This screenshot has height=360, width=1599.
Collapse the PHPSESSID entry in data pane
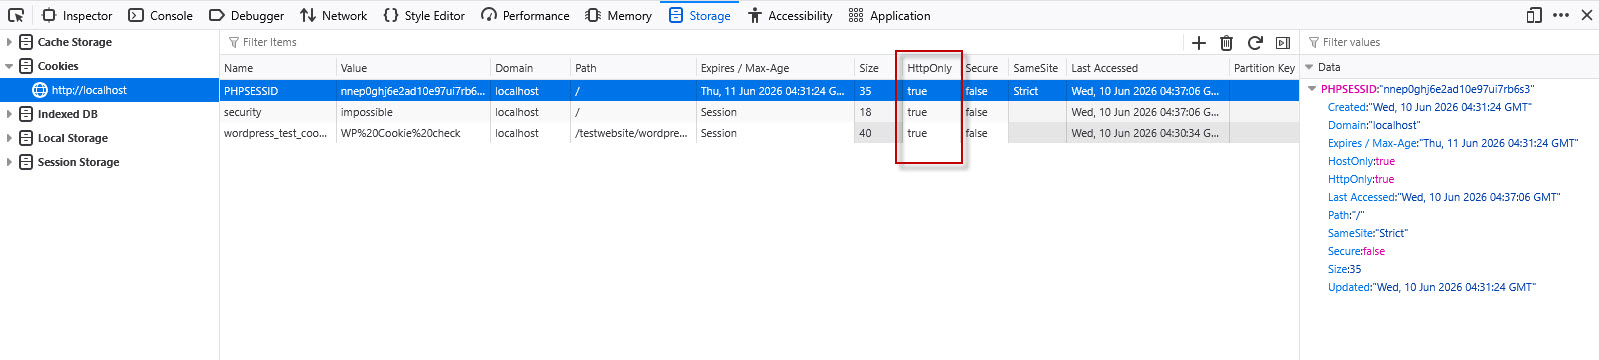pos(1312,89)
